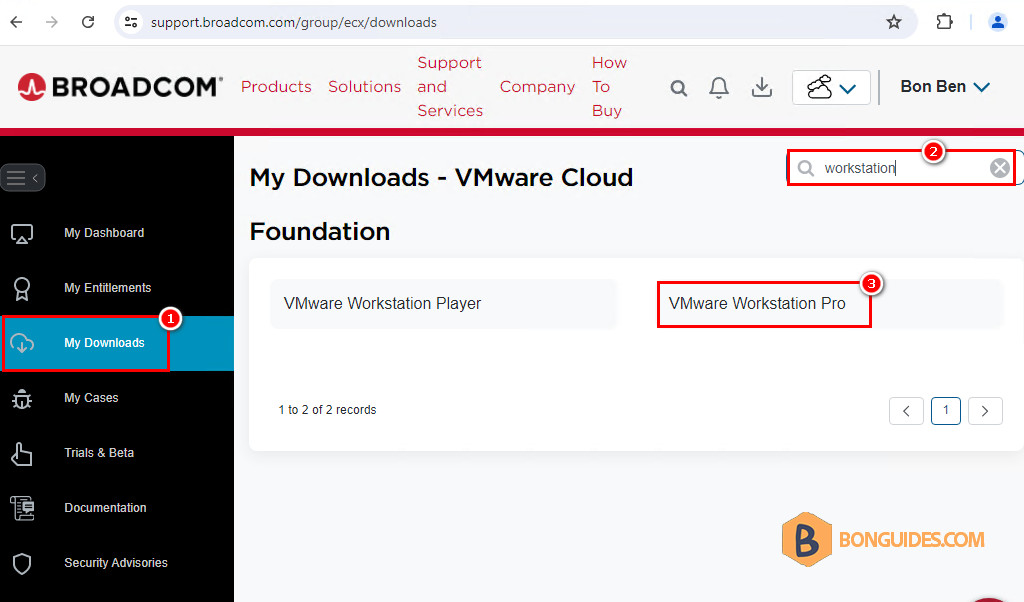Open the Products menu
Image resolution: width=1024 pixels, height=602 pixels.
click(x=276, y=86)
